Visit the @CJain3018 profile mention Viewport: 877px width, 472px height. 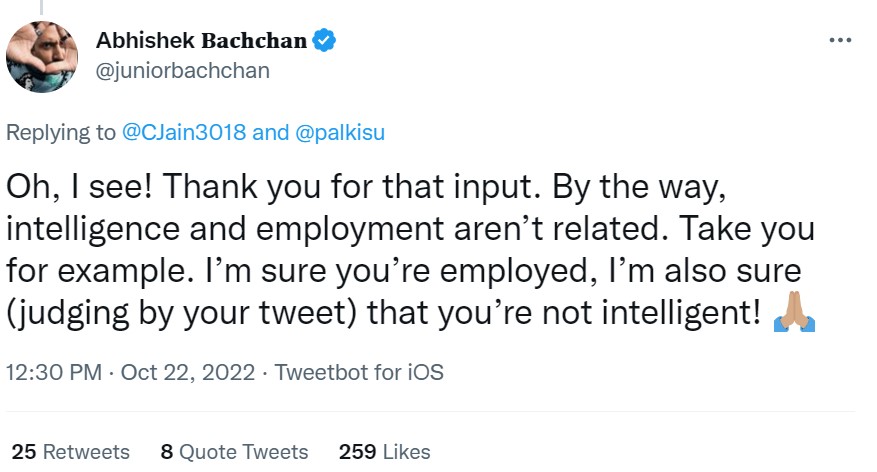click(x=184, y=133)
